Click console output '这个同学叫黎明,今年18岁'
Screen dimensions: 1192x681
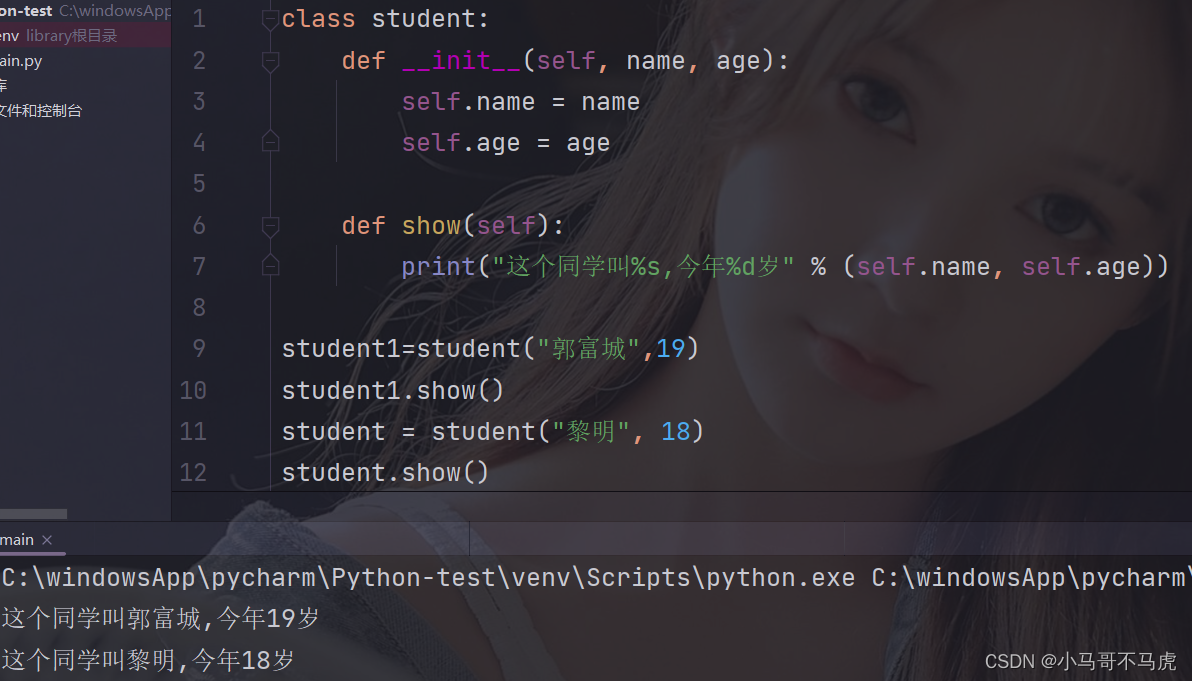[148, 660]
